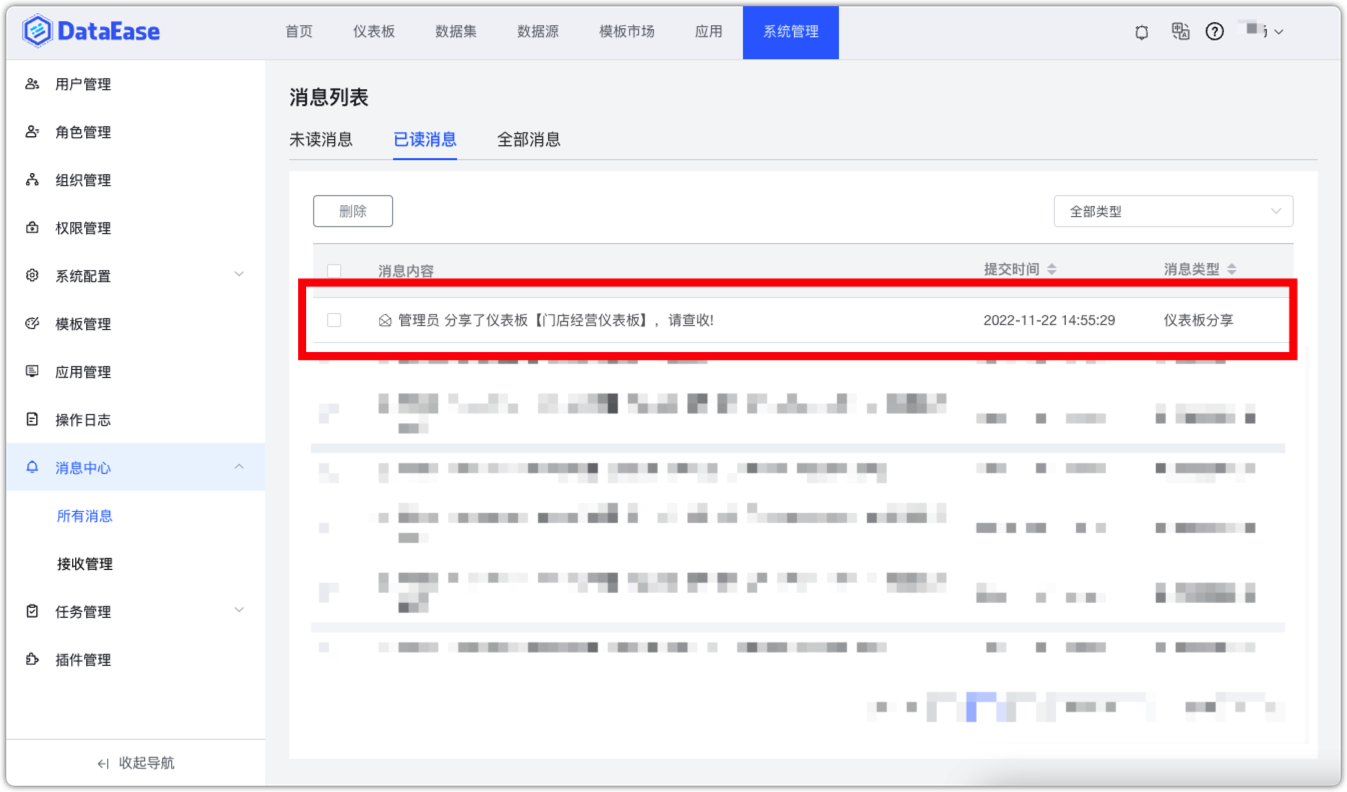This screenshot has width=1347, height=792.
Task: Open the 全部类型 type filter dropdown
Action: [x=1172, y=211]
